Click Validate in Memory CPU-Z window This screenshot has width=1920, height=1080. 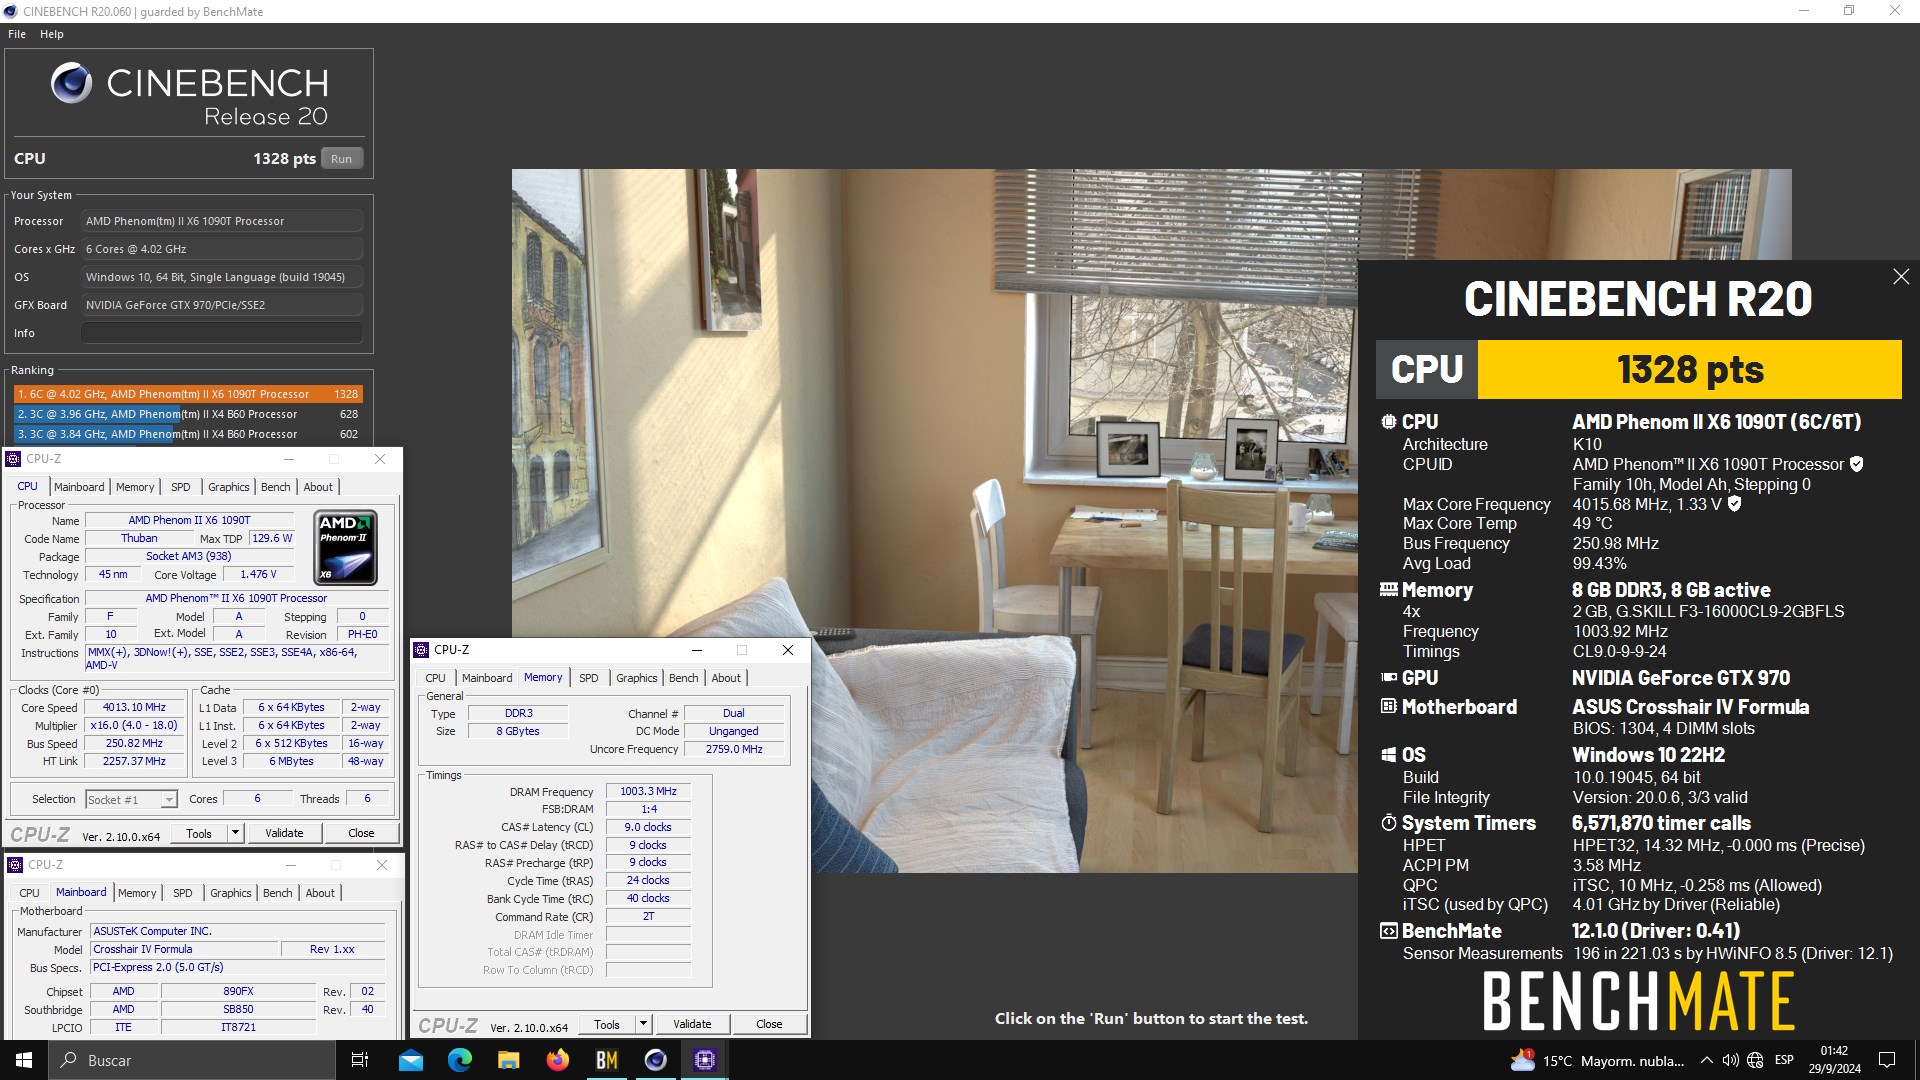[692, 1024]
